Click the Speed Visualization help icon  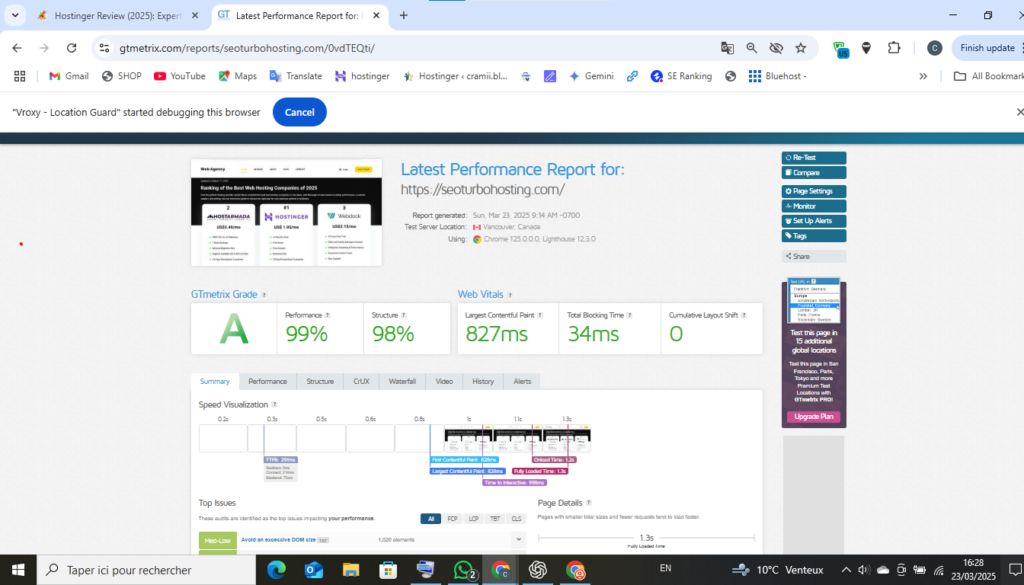tap(274, 405)
